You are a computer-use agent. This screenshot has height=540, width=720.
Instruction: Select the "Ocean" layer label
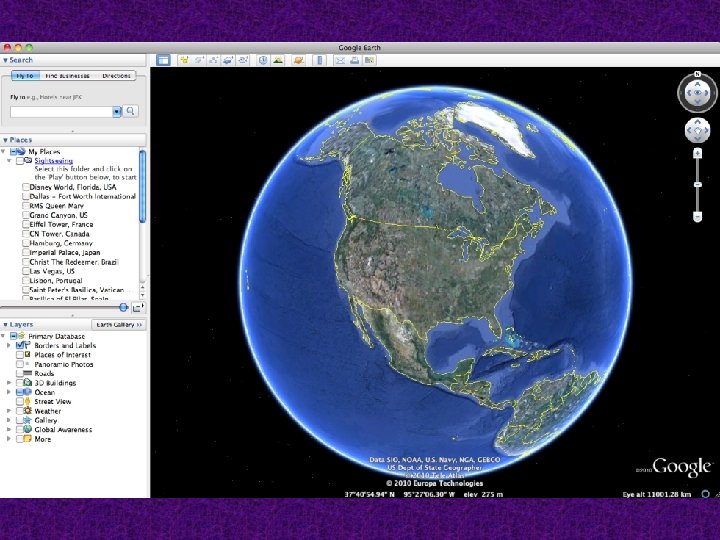(45, 392)
